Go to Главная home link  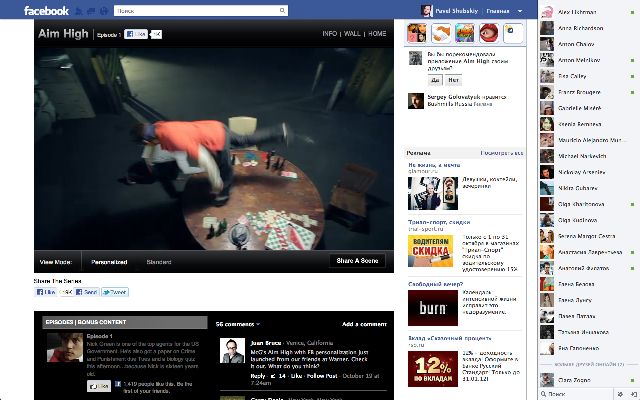click(498, 11)
